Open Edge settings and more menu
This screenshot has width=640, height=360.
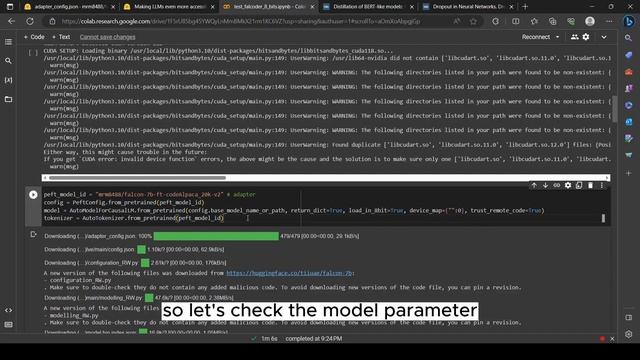pyautogui.click(x=609, y=21)
